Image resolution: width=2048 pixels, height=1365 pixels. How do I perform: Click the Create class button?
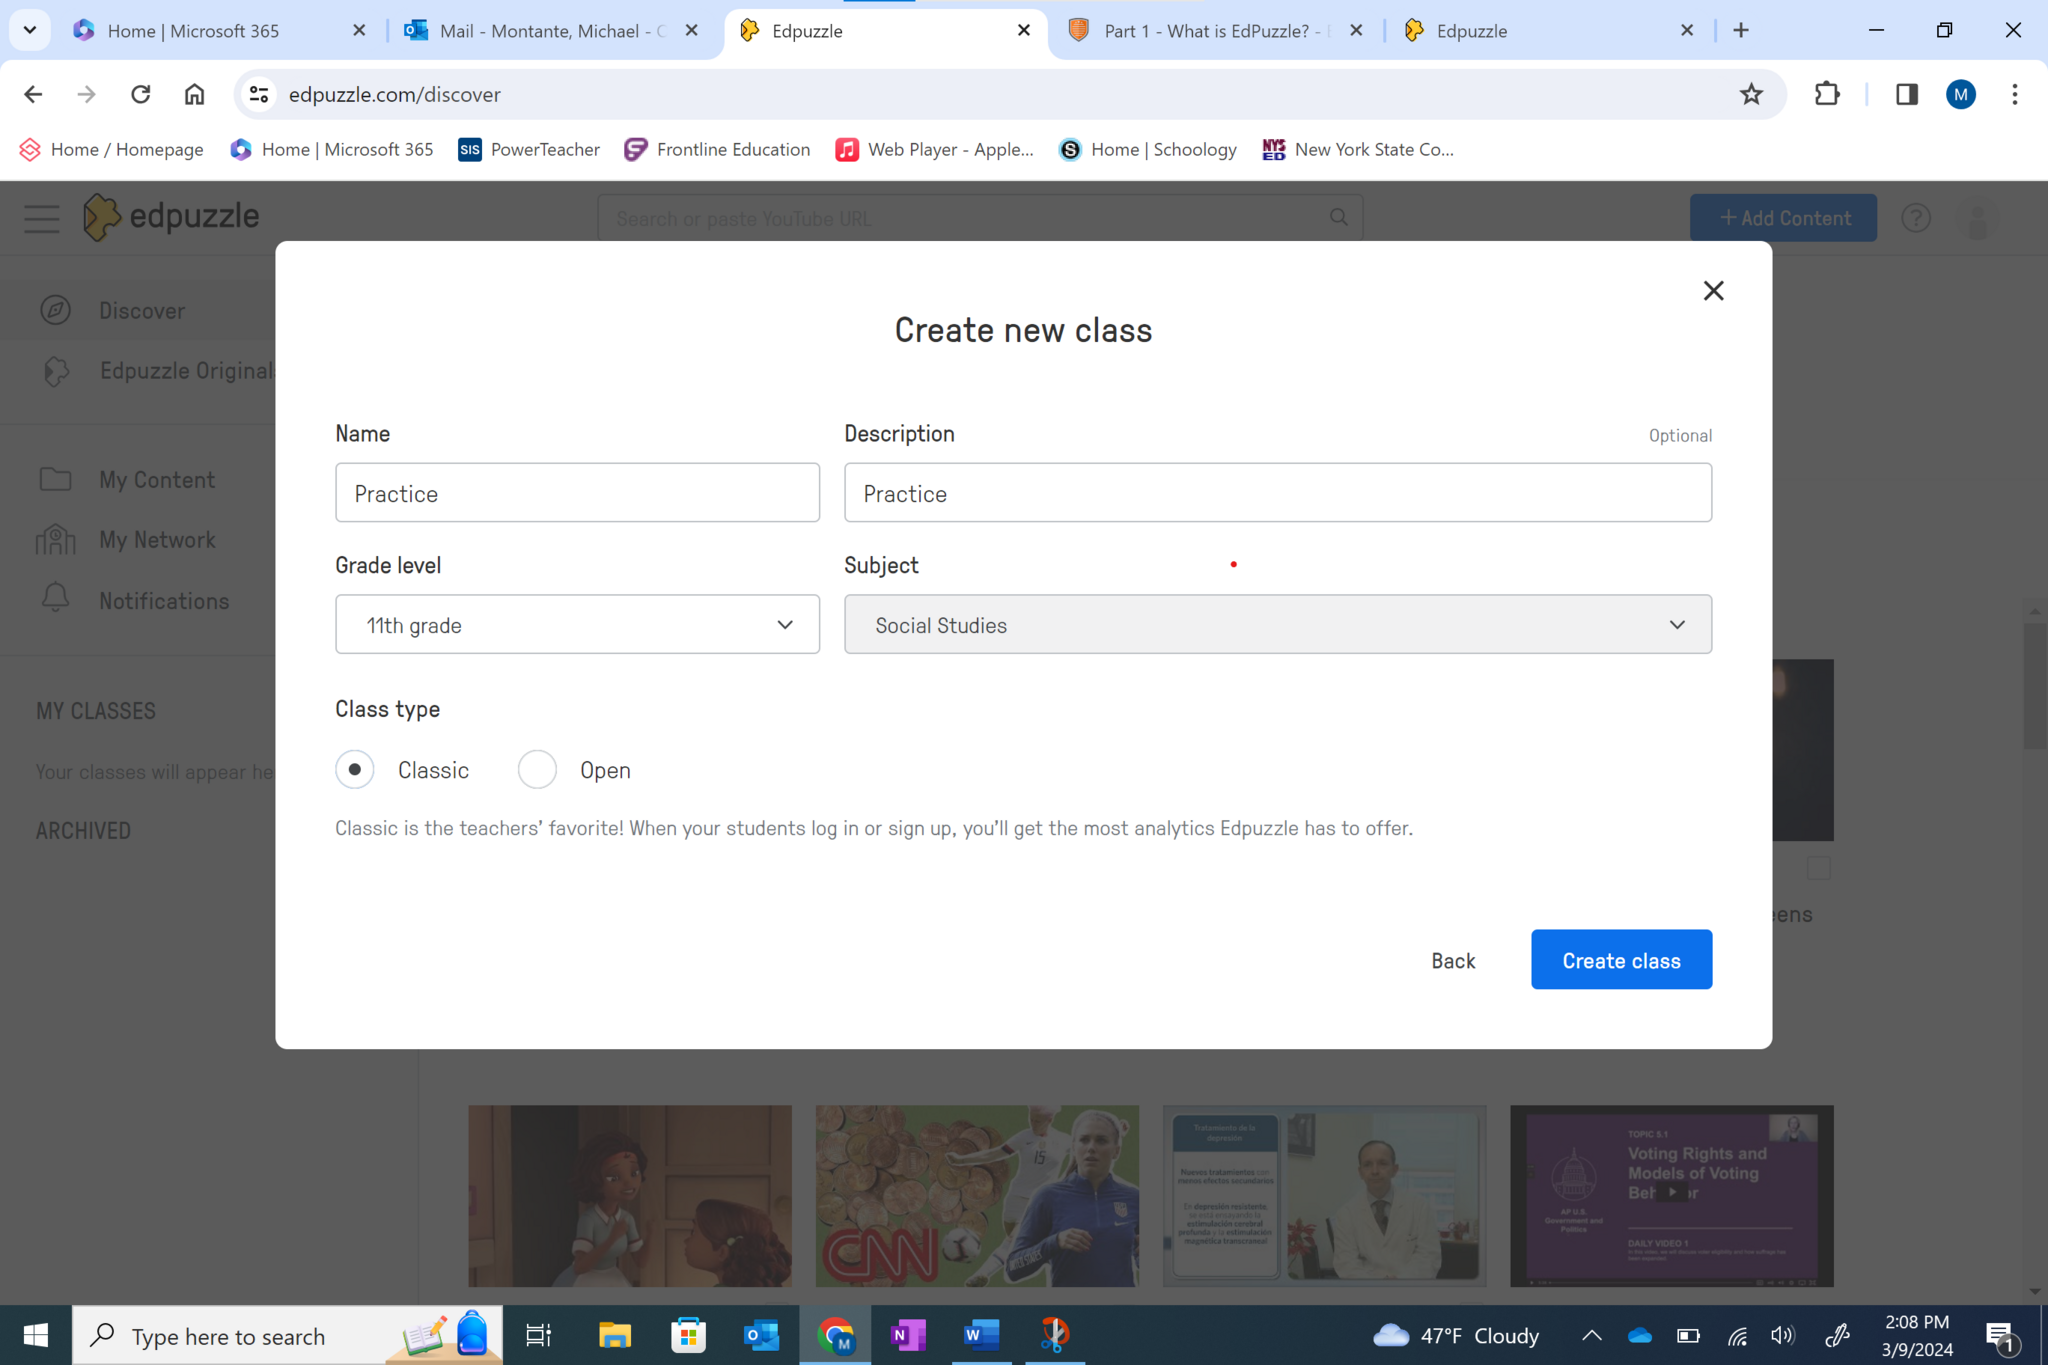pyautogui.click(x=1620, y=960)
